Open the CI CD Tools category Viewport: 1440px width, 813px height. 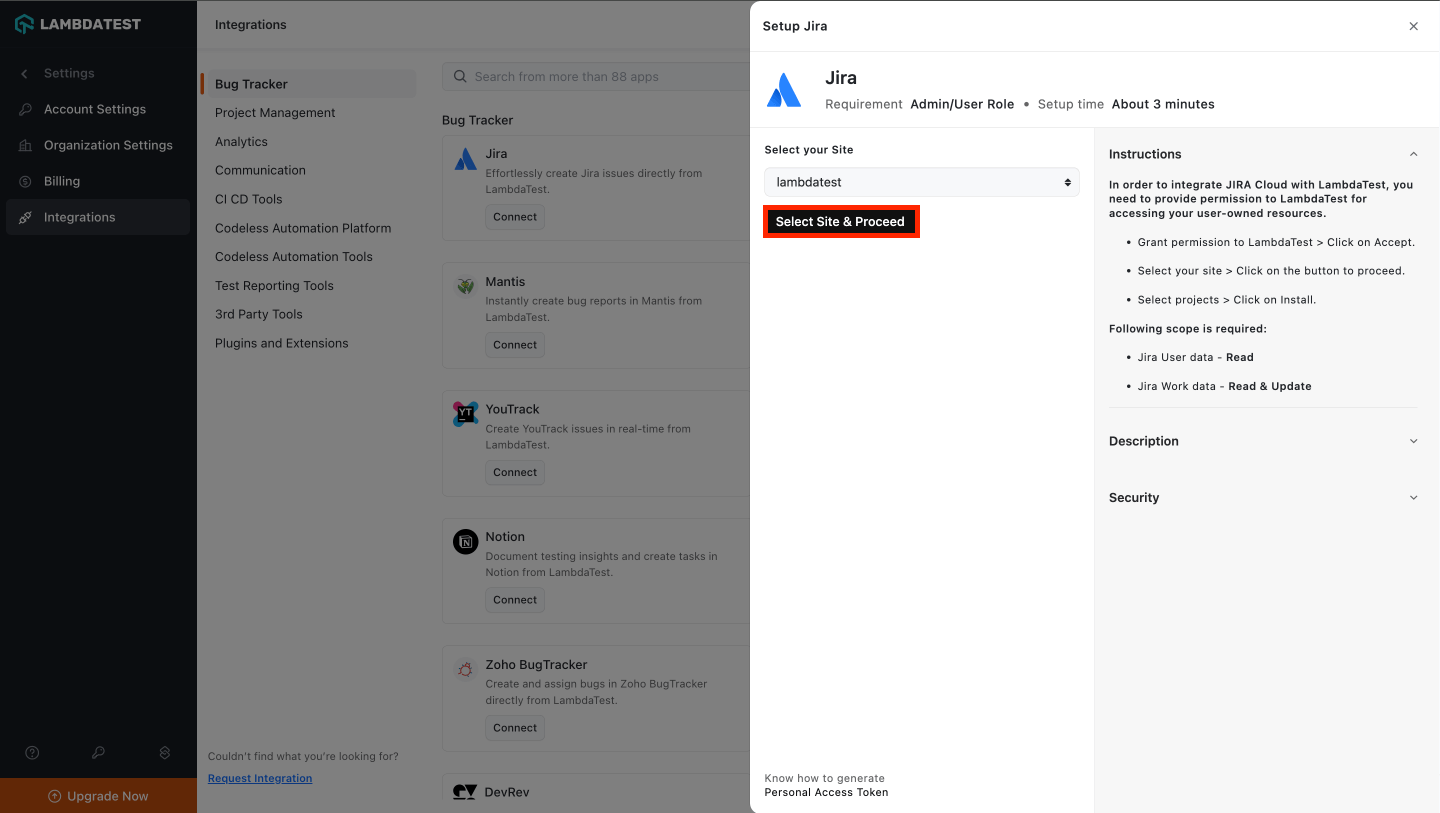pyautogui.click(x=249, y=199)
